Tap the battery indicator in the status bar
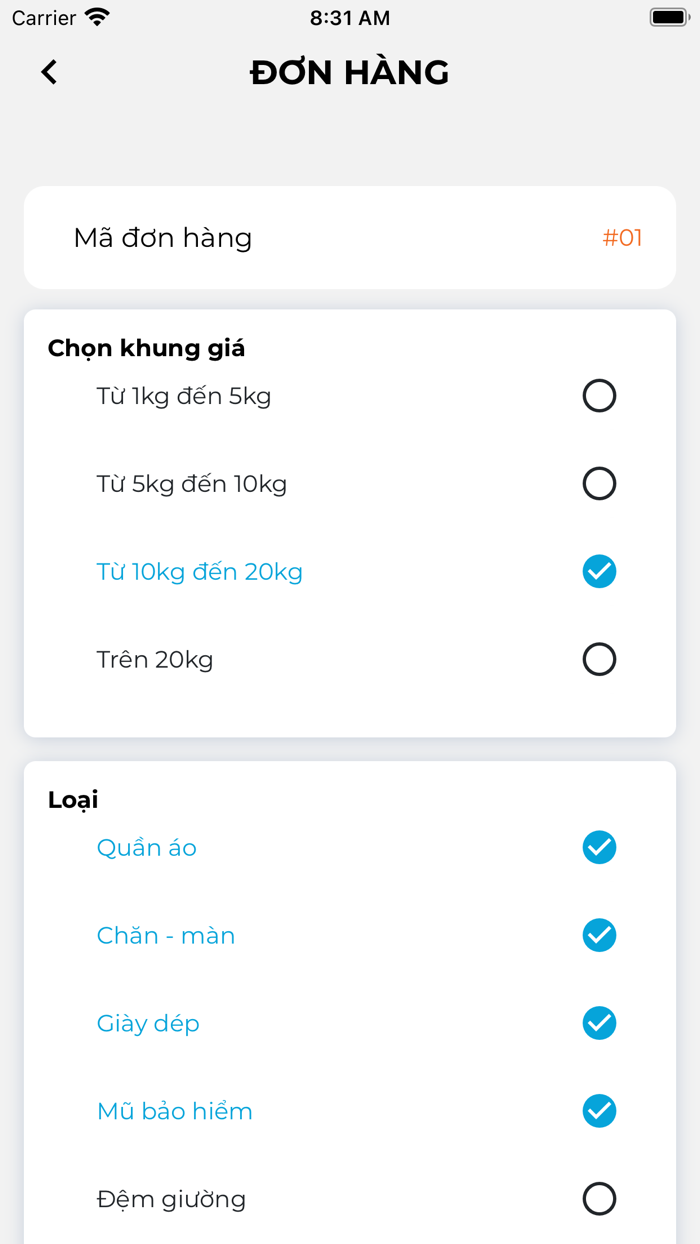Viewport: 700px width, 1244px height. point(668,16)
